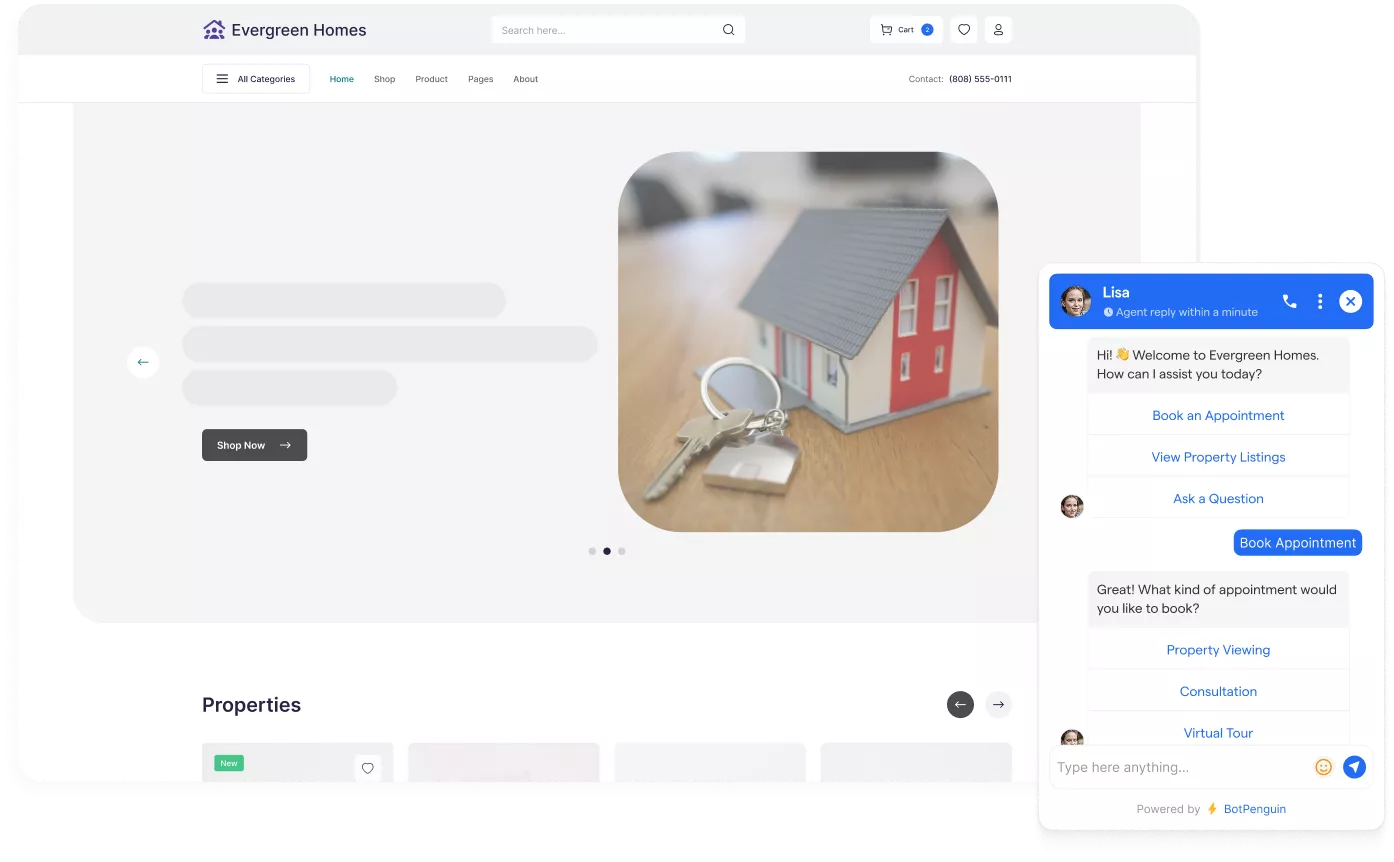Click the carousel previous arrow

pos(143,362)
